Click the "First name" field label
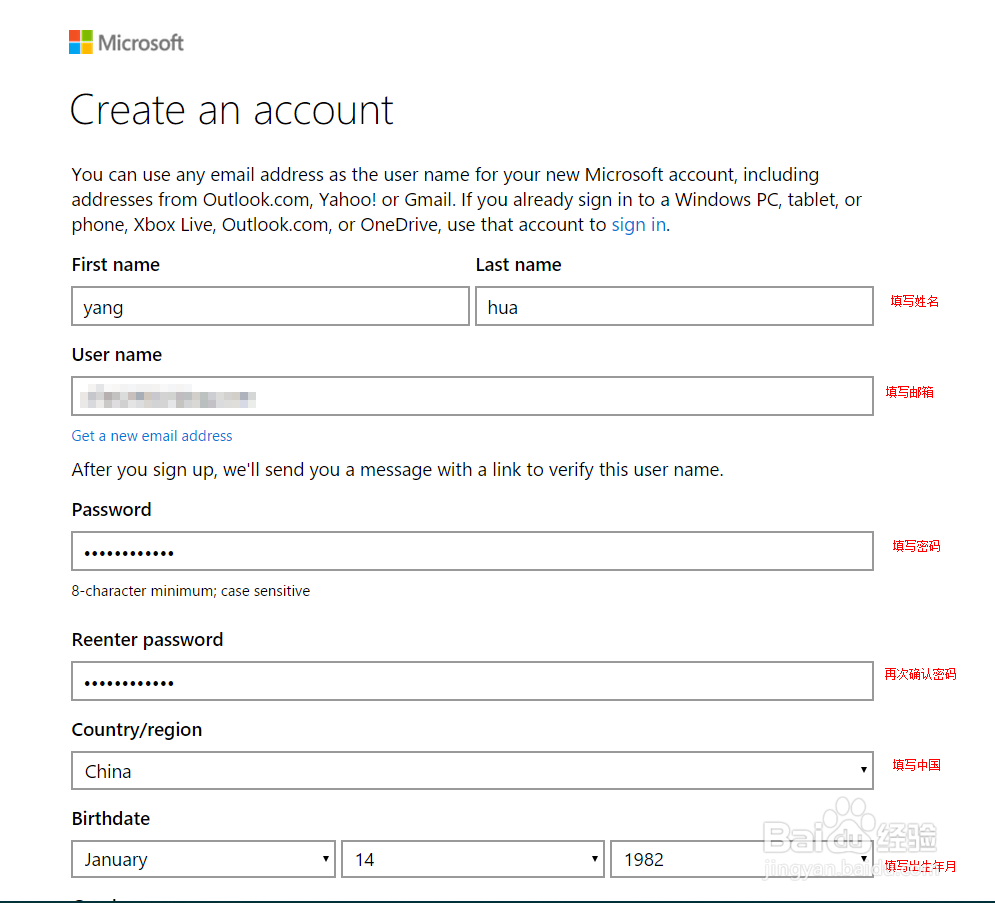 click(x=116, y=265)
